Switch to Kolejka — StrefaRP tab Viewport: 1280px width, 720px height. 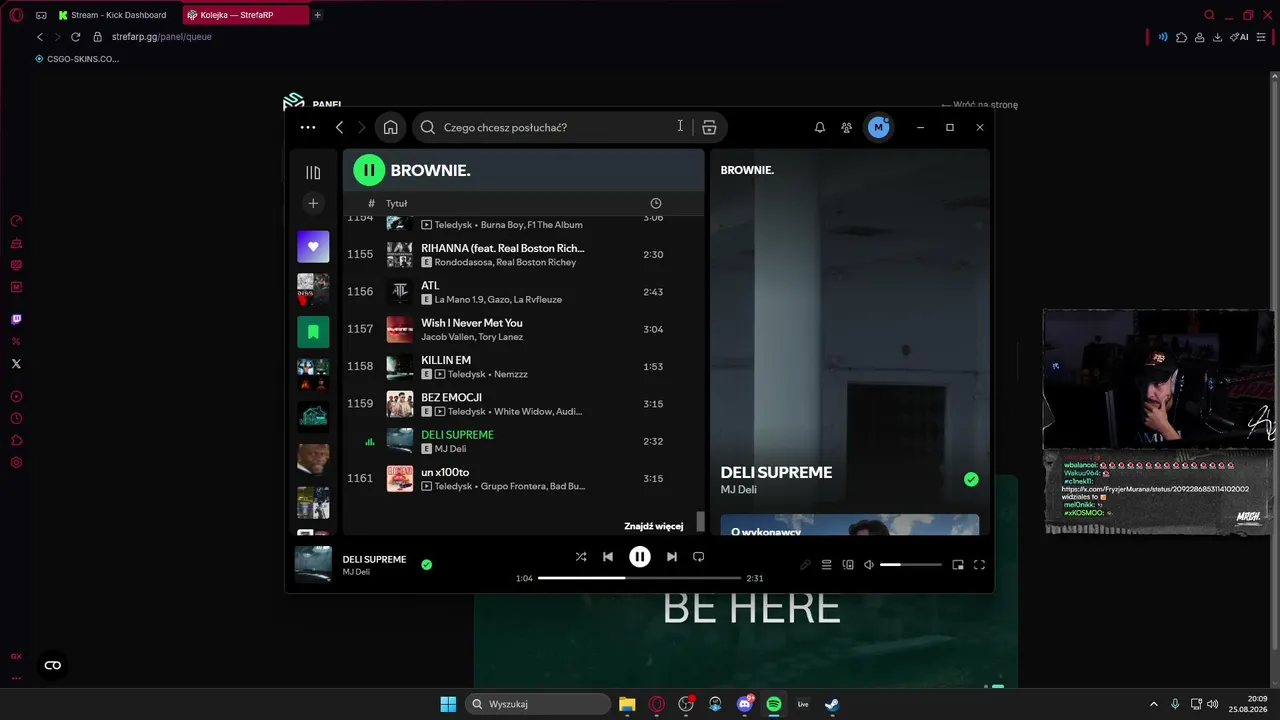coord(246,15)
